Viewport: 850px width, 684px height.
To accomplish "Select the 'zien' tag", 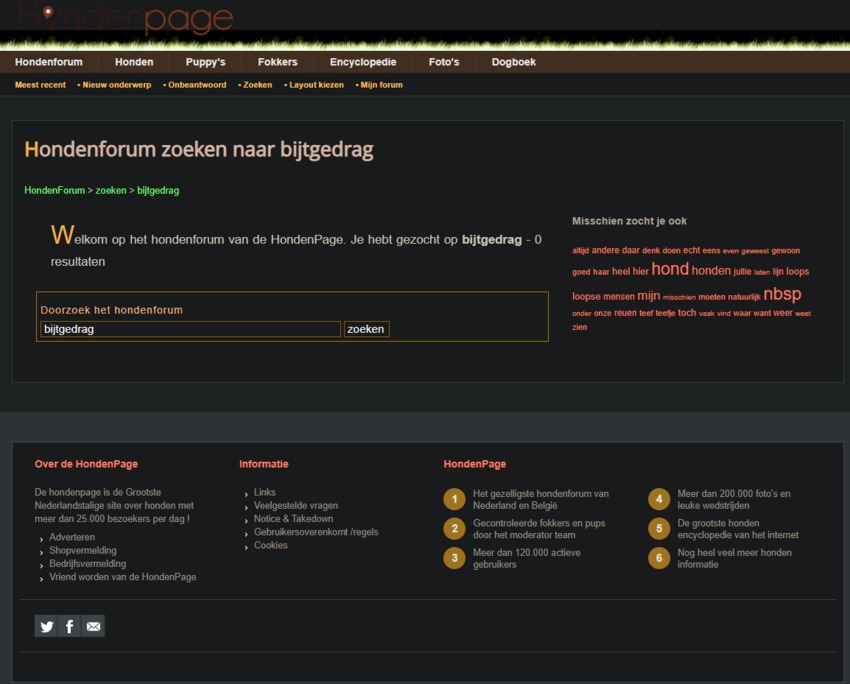I will point(579,327).
